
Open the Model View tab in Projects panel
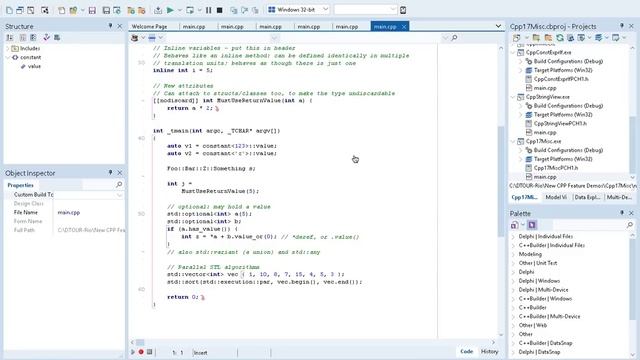pos(556,197)
